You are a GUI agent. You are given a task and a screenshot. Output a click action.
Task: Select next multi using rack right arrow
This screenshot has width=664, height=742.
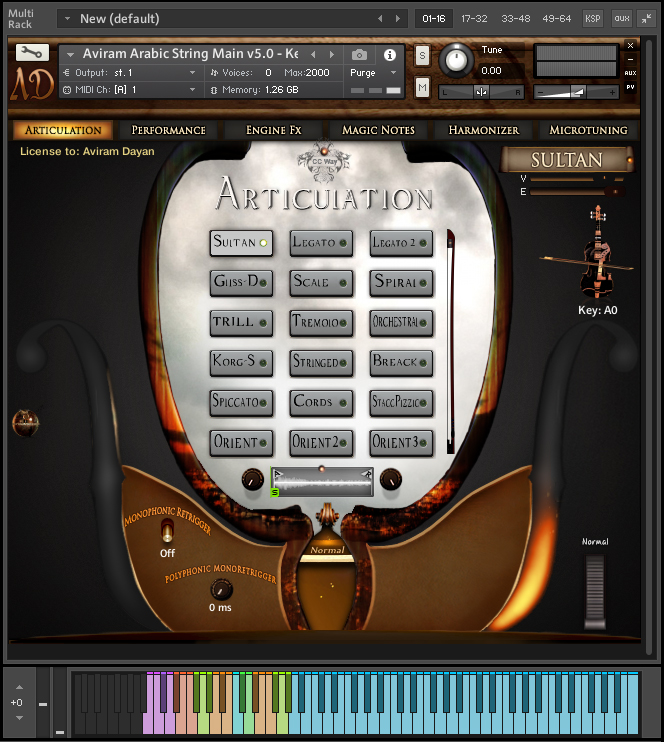398,18
